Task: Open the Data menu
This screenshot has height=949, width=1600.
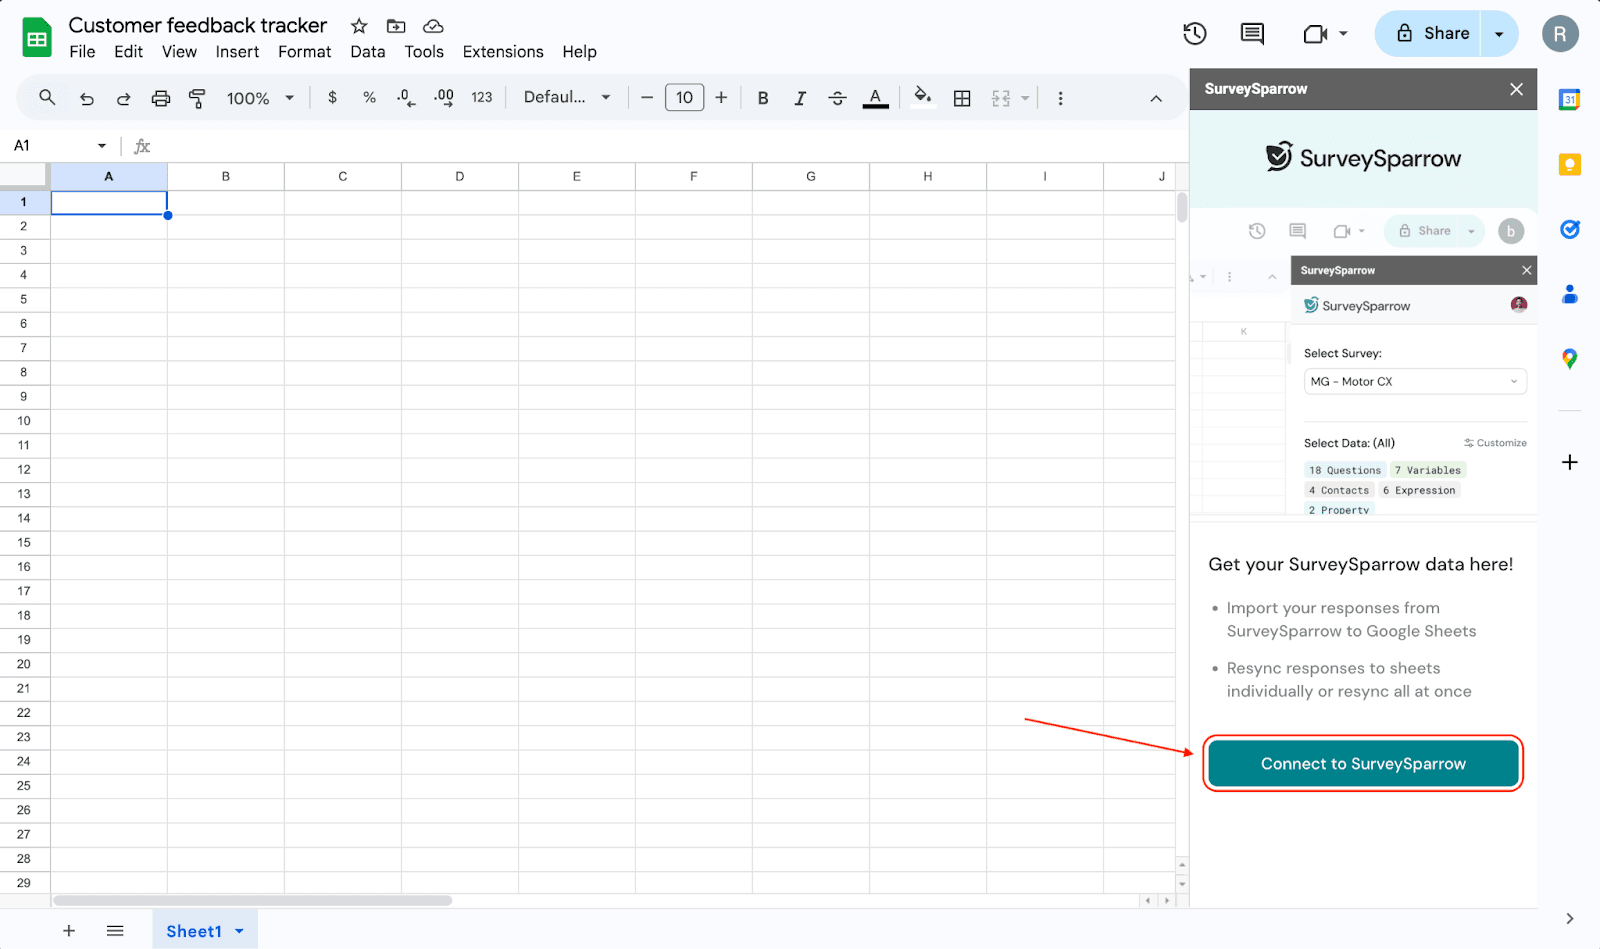Action: pyautogui.click(x=367, y=52)
